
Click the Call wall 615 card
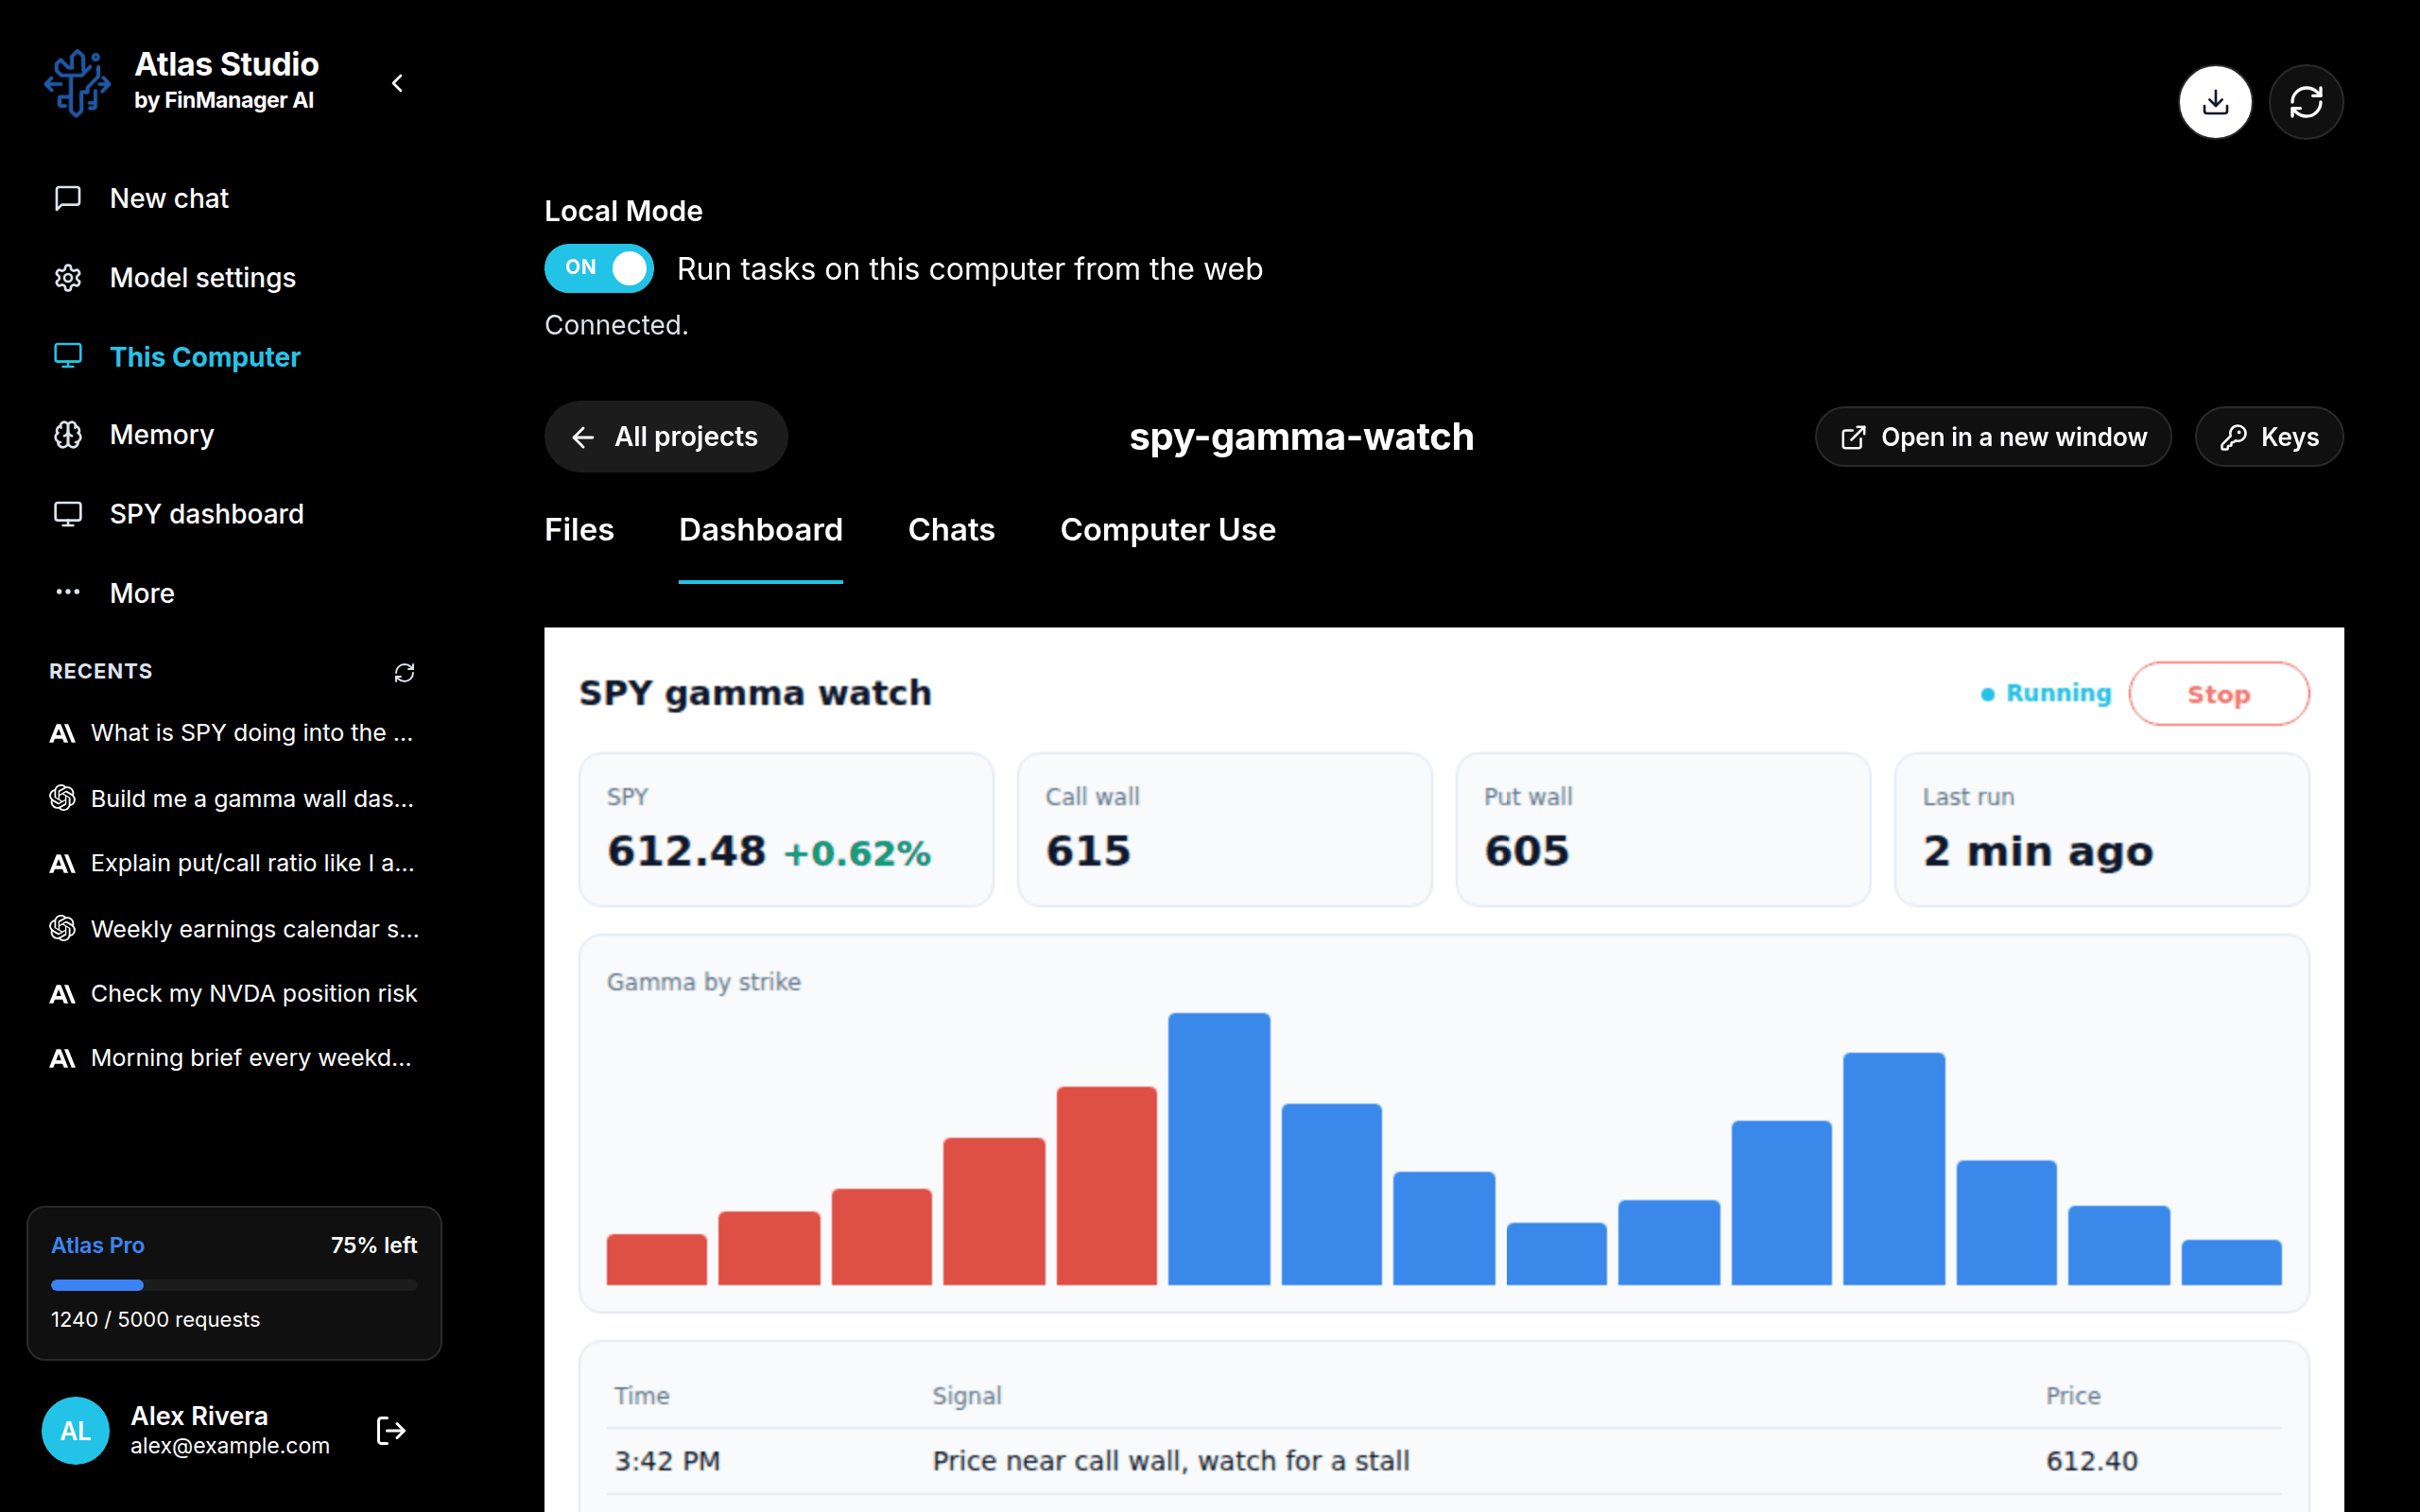pyautogui.click(x=1224, y=830)
